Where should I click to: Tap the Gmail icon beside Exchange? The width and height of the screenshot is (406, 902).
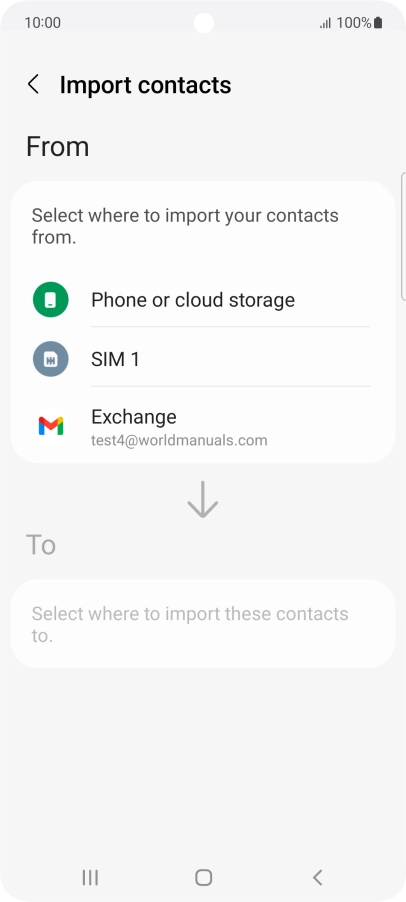(51, 426)
